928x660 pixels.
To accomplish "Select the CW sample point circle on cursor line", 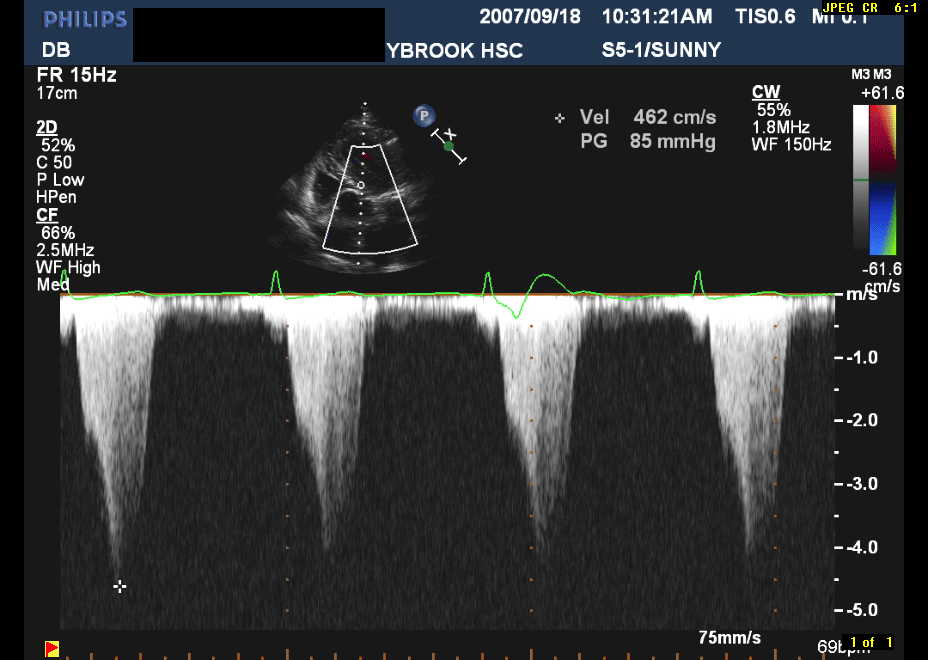I will click(x=361, y=185).
